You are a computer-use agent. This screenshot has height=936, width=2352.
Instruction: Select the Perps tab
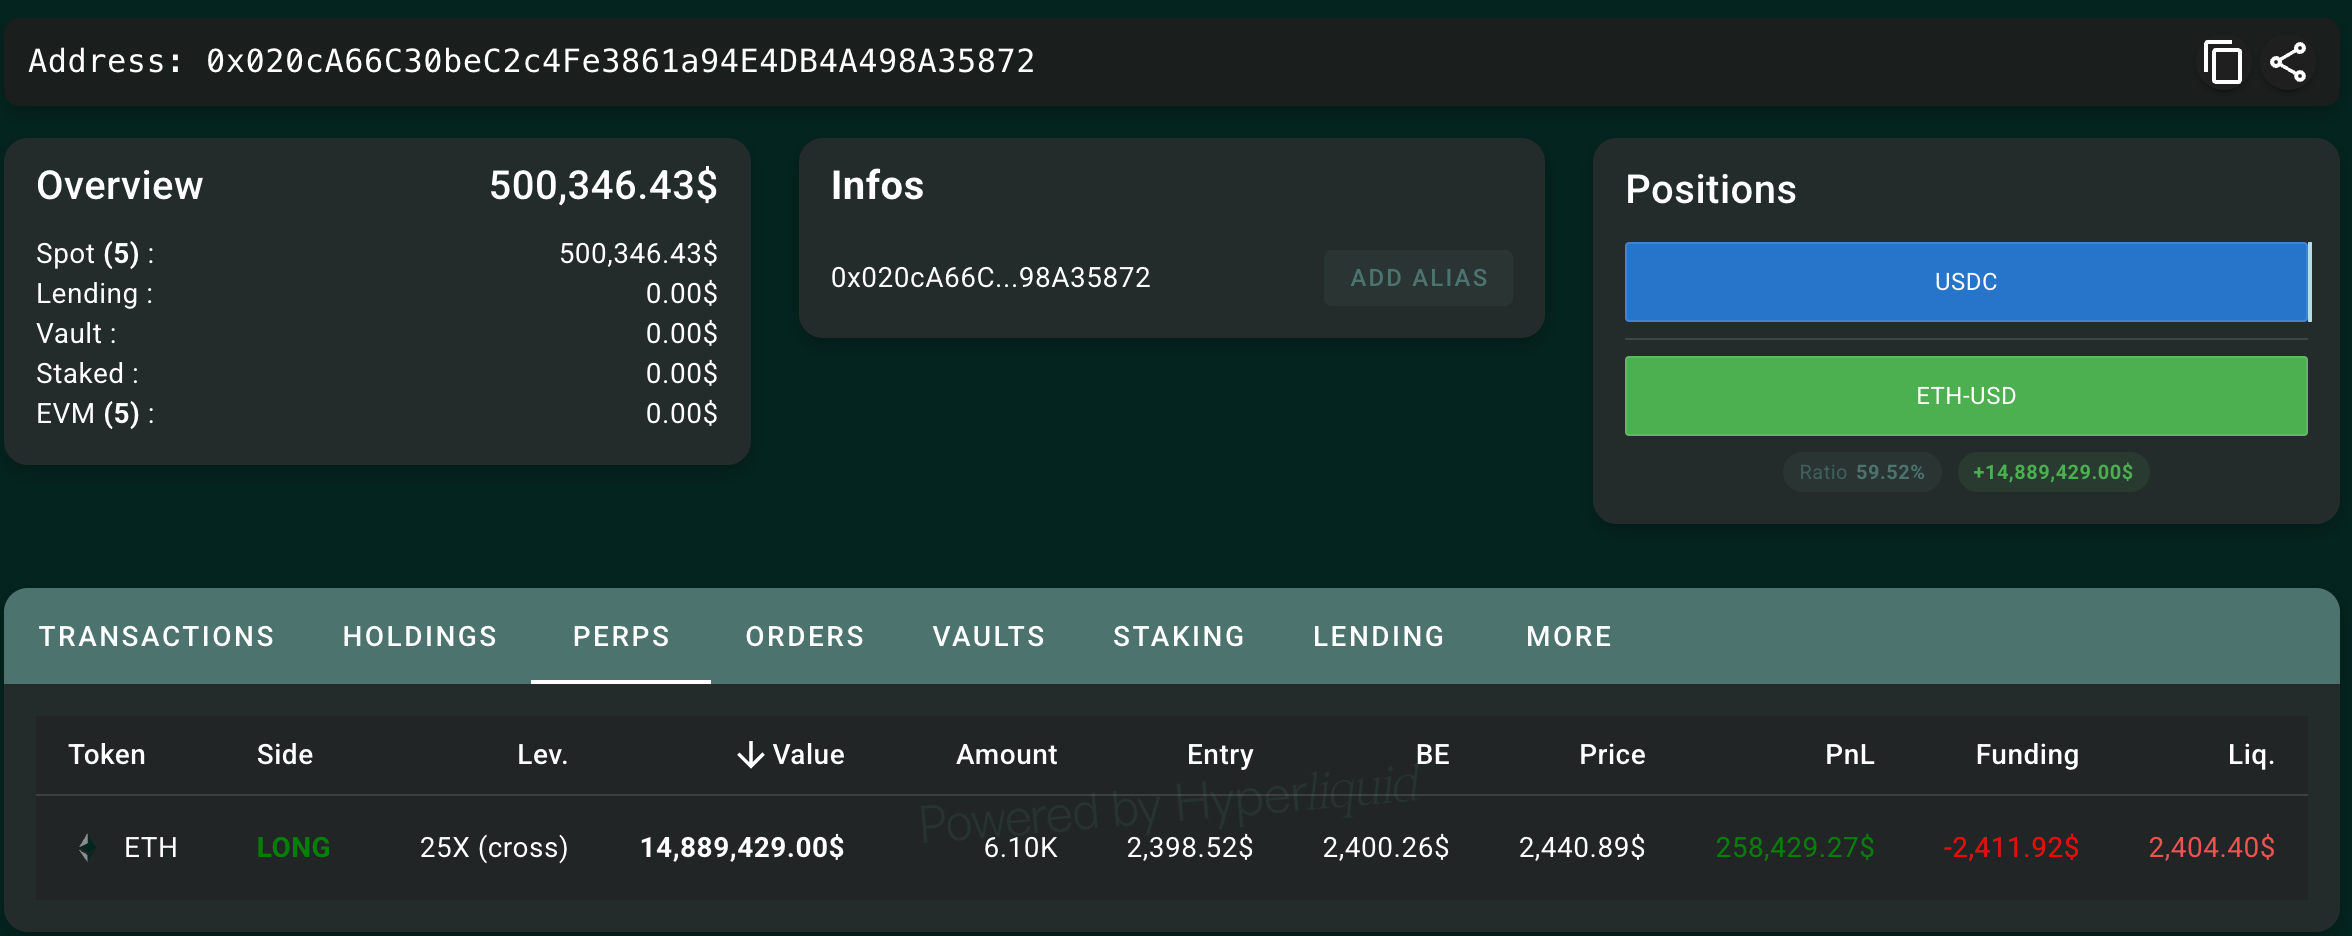[x=621, y=636]
